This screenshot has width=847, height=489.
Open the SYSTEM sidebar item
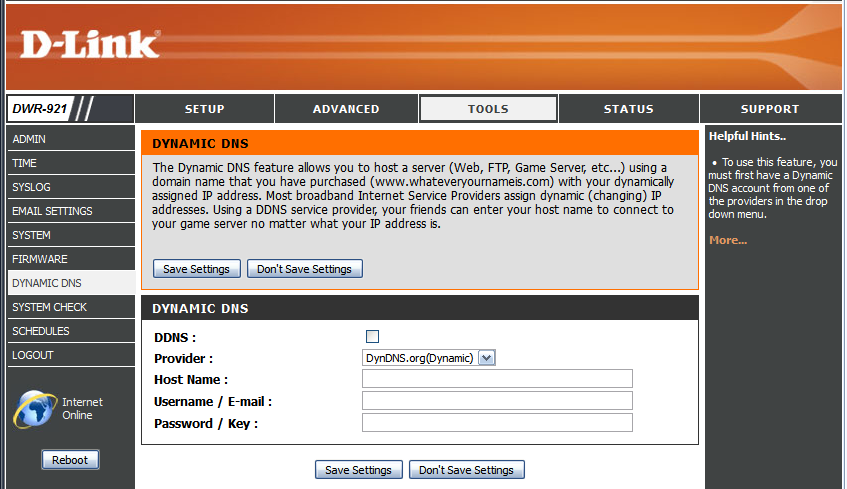[71, 235]
